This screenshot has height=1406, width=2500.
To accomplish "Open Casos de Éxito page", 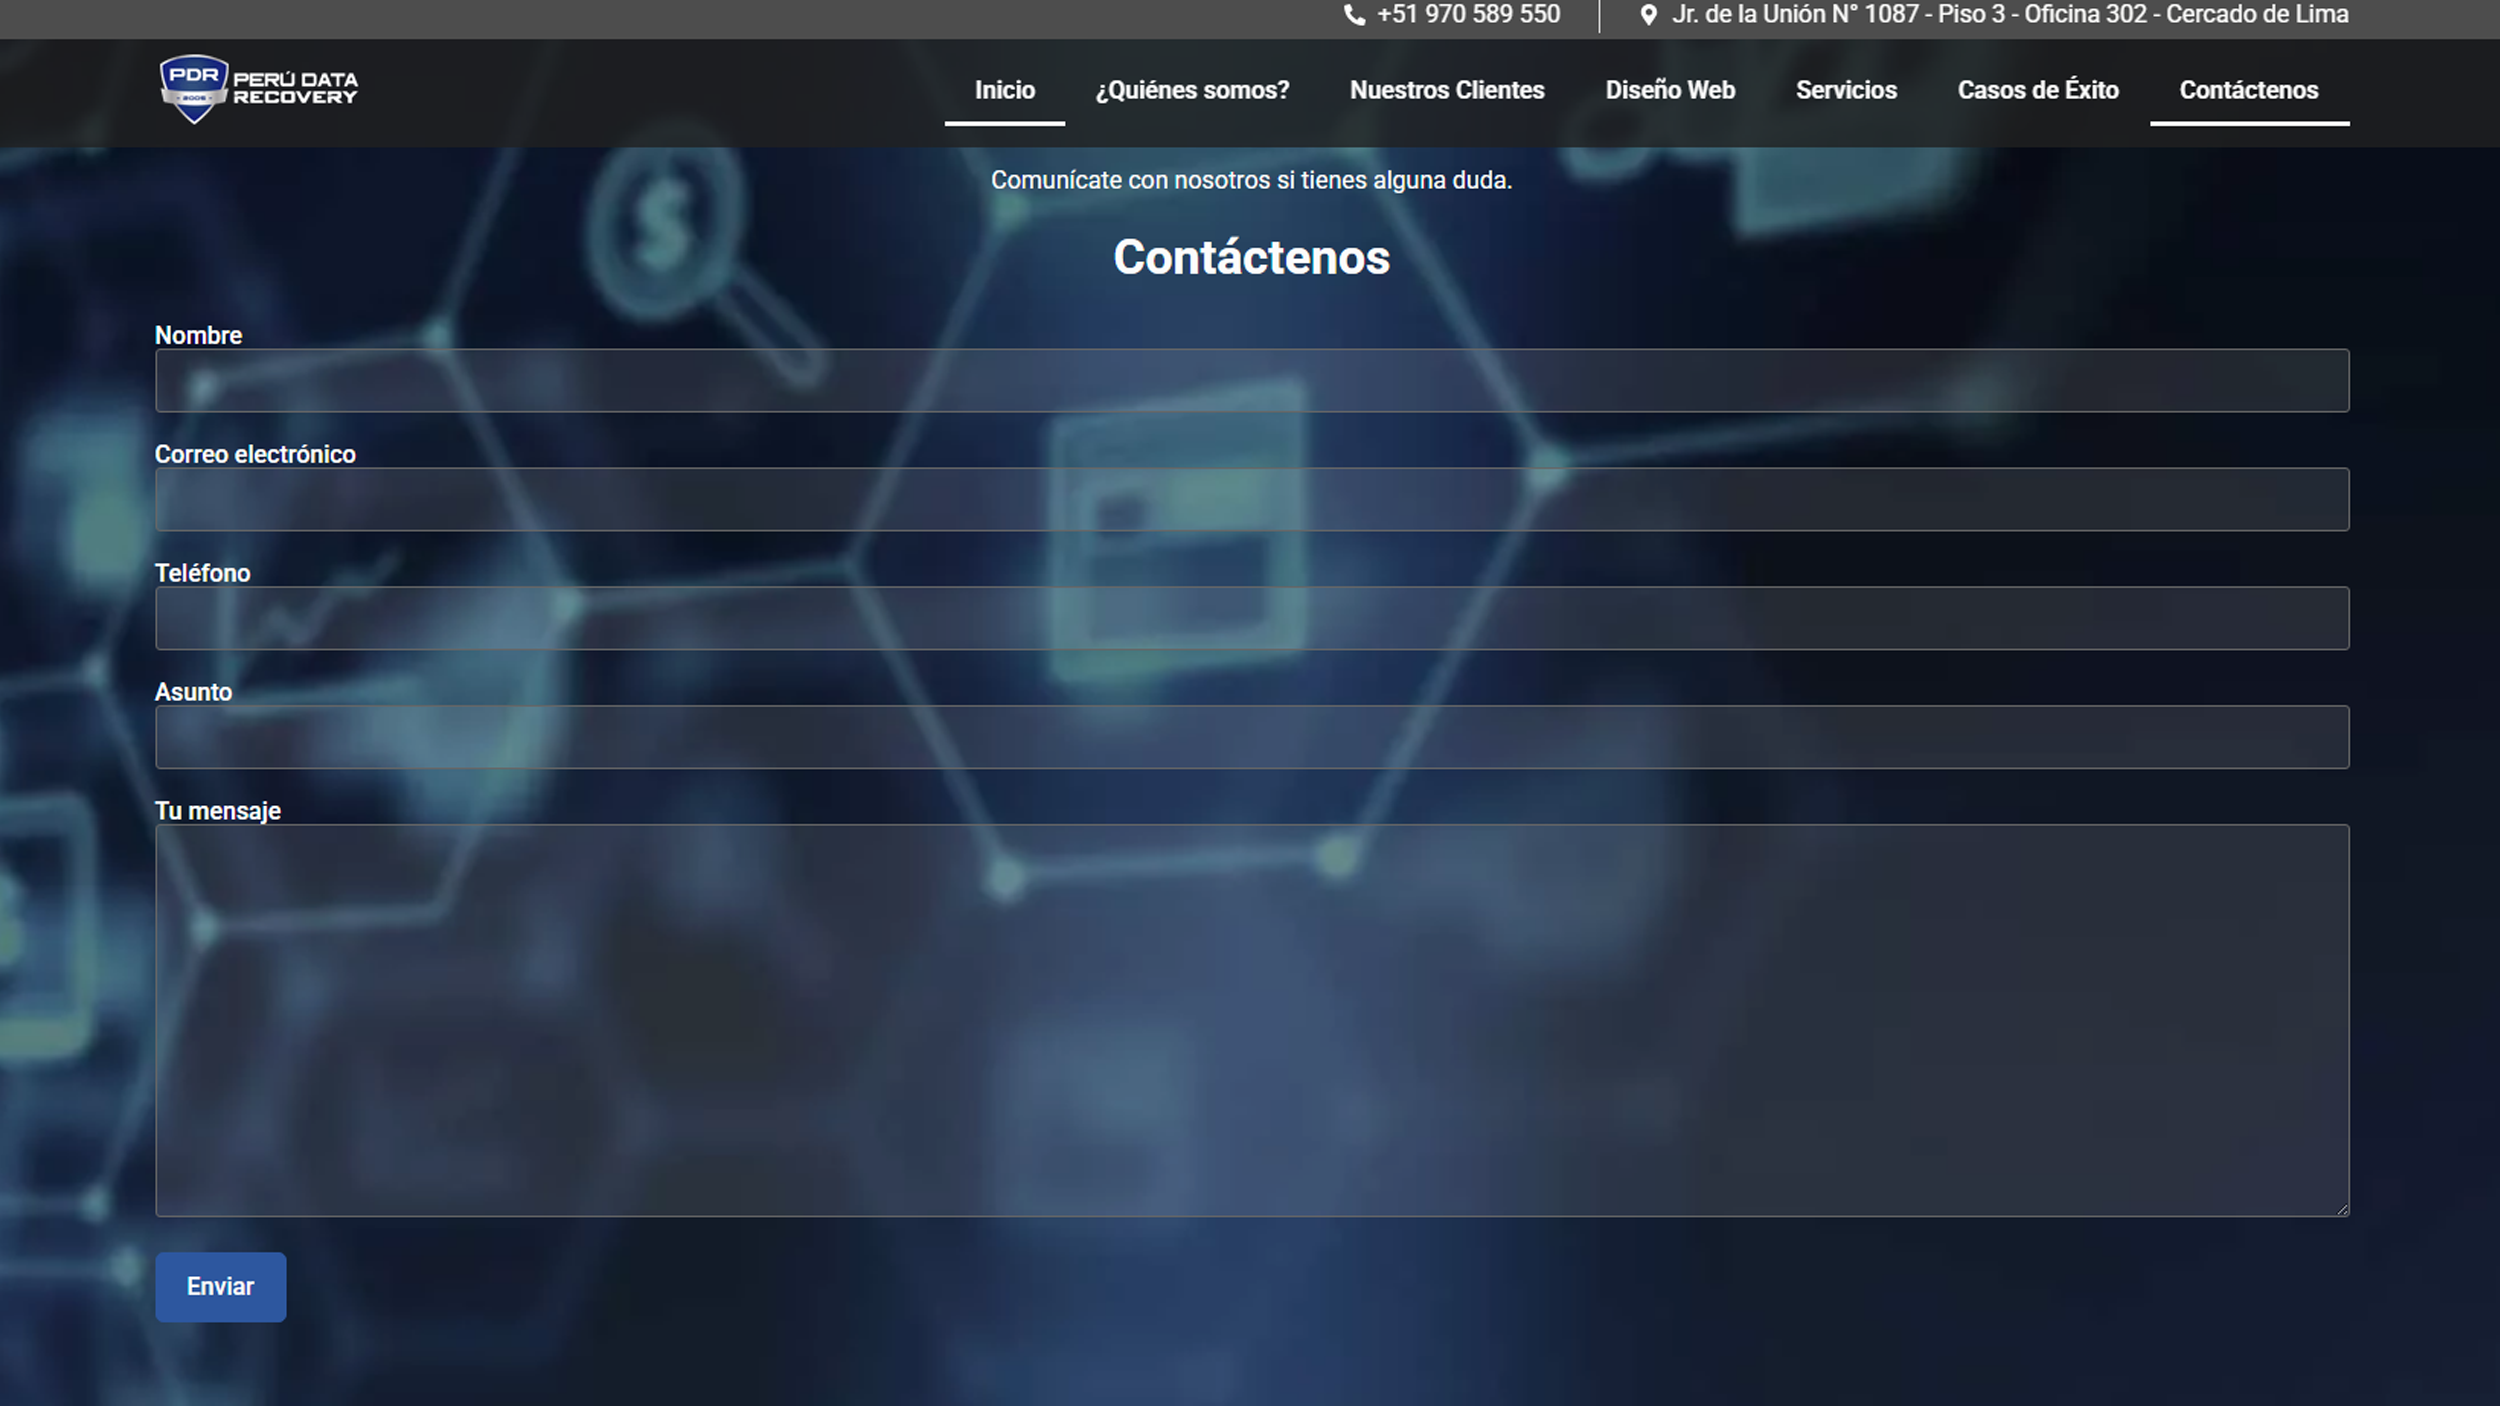I will click(2037, 90).
